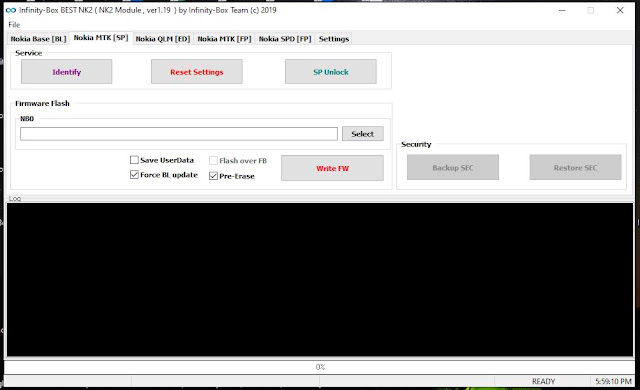
Task: Click the 0% progress bar
Action: click(x=320, y=367)
